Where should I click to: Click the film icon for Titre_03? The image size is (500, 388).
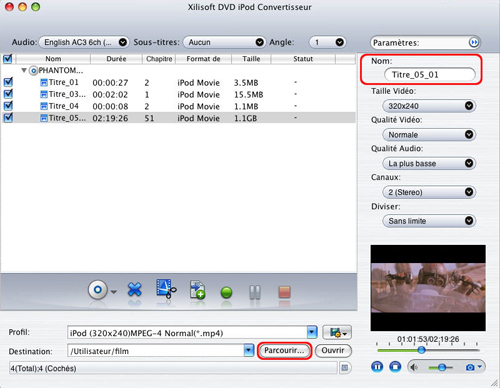point(44,94)
